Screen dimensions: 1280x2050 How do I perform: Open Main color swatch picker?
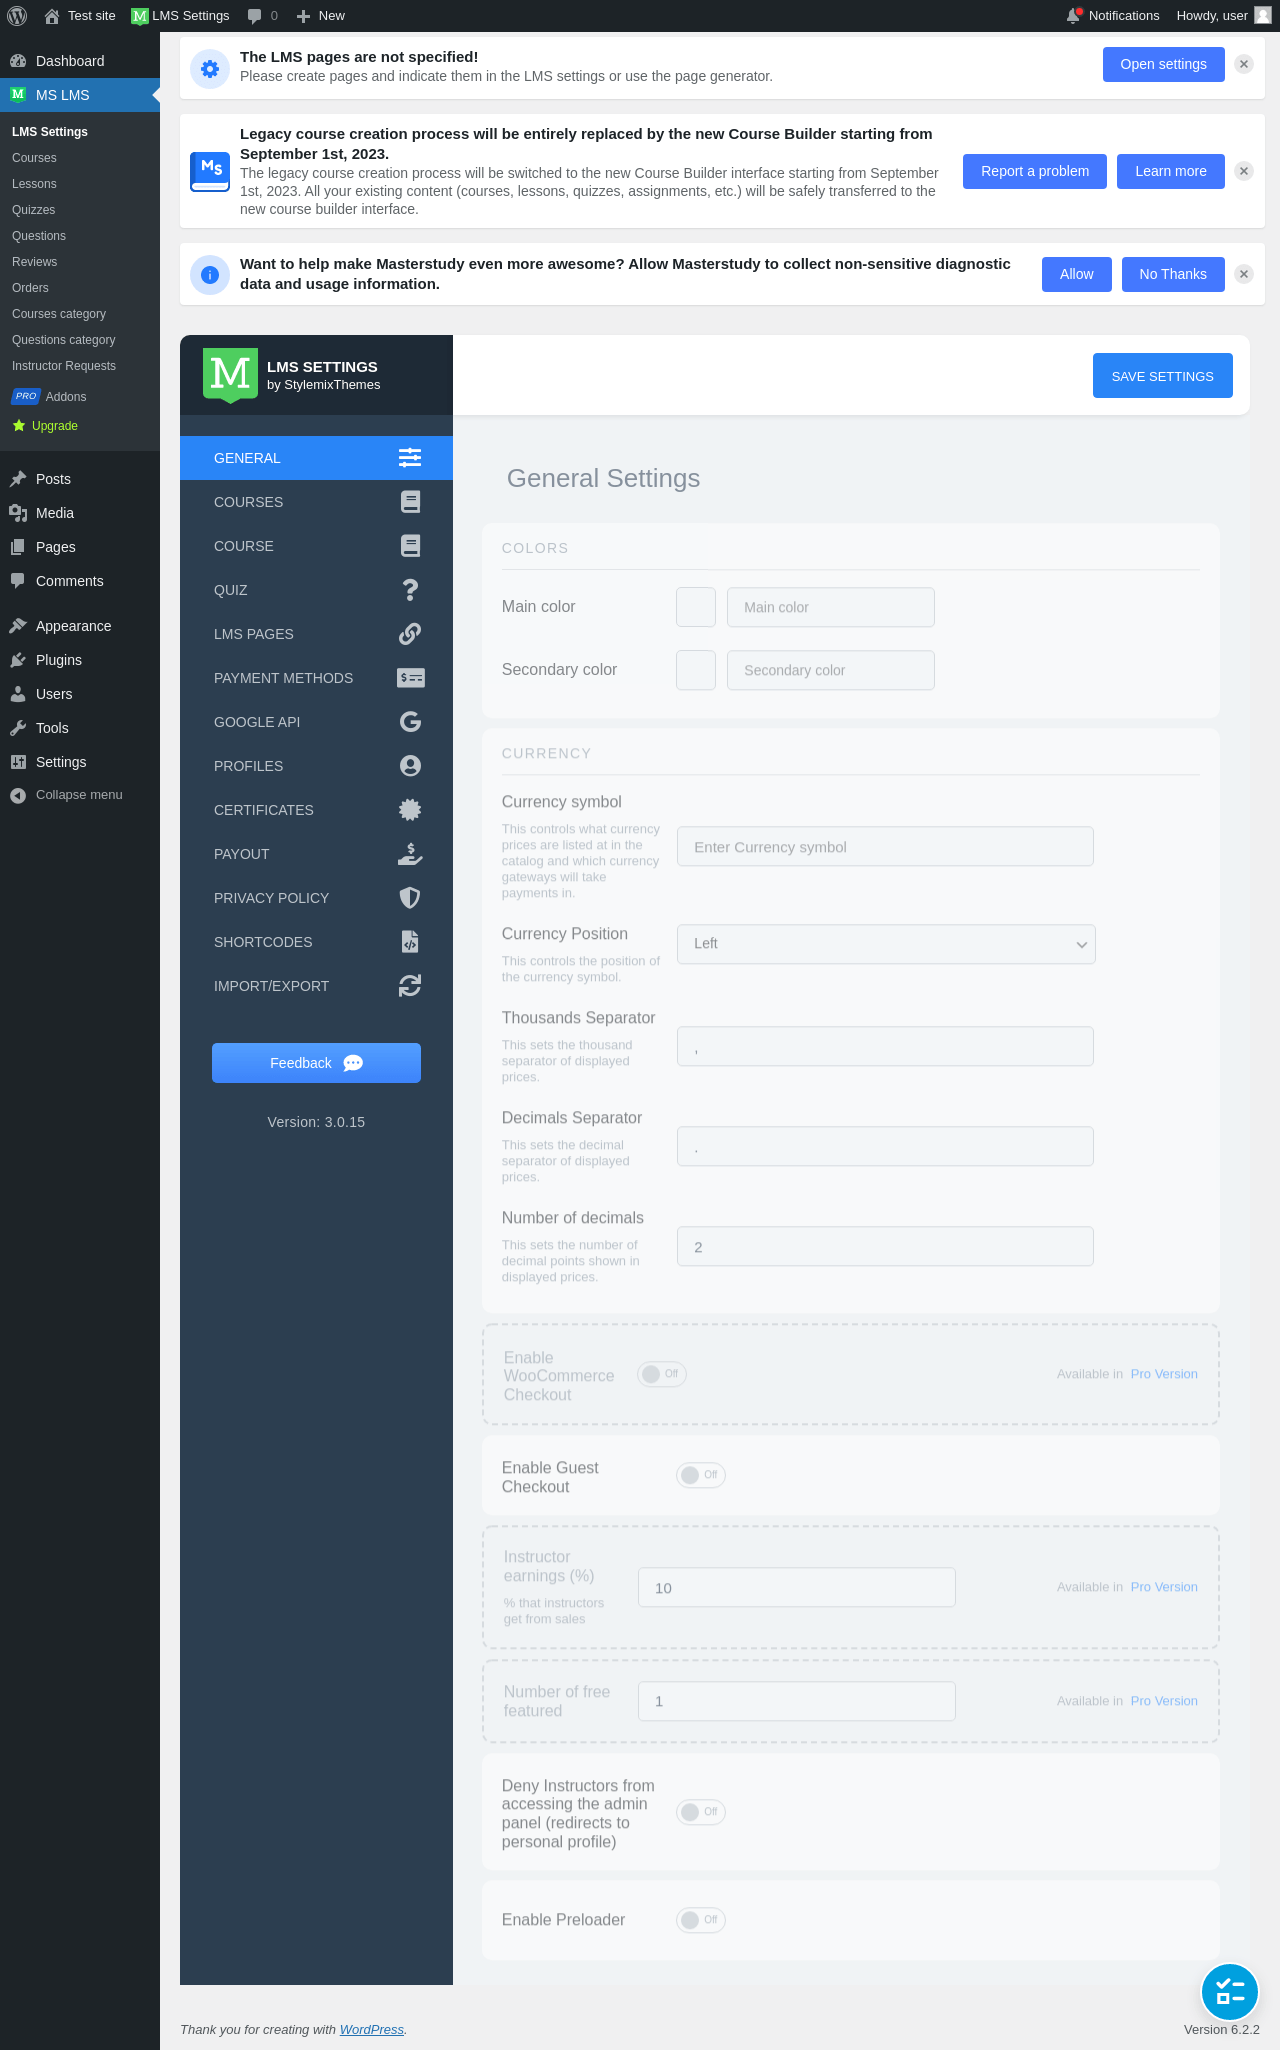pos(696,607)
